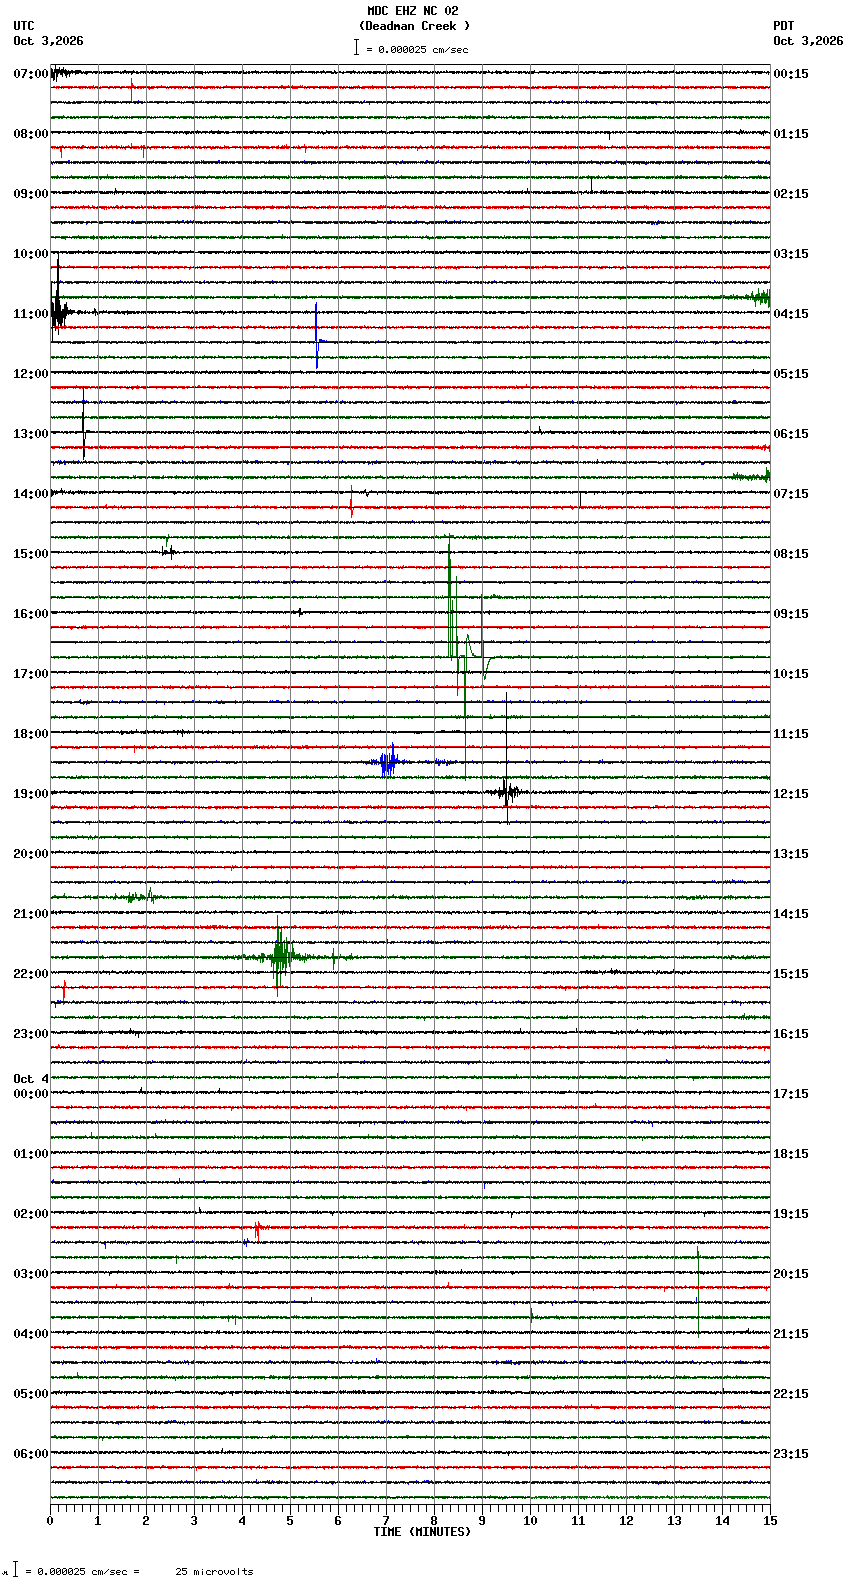Click the (Deadman Creek) subtitle
Screen dimensions: 850x1584
click(414, 26)
